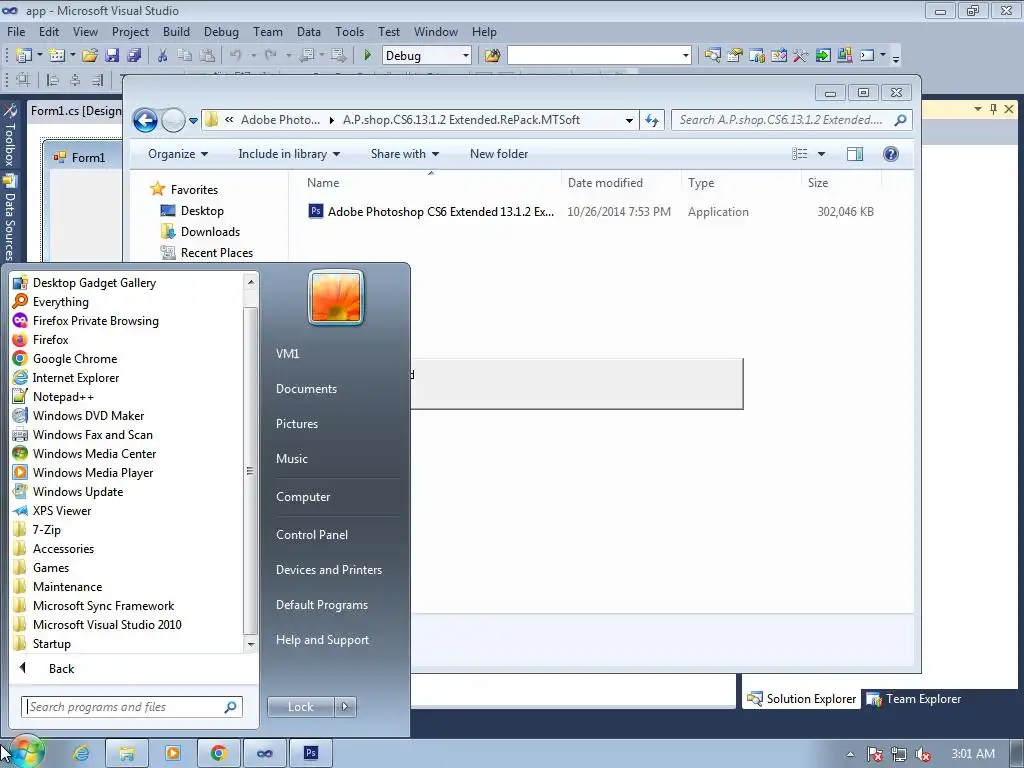Open the Share with dropdown
The width and height of the screenshot is (1024, 768).
click(404, 154)
